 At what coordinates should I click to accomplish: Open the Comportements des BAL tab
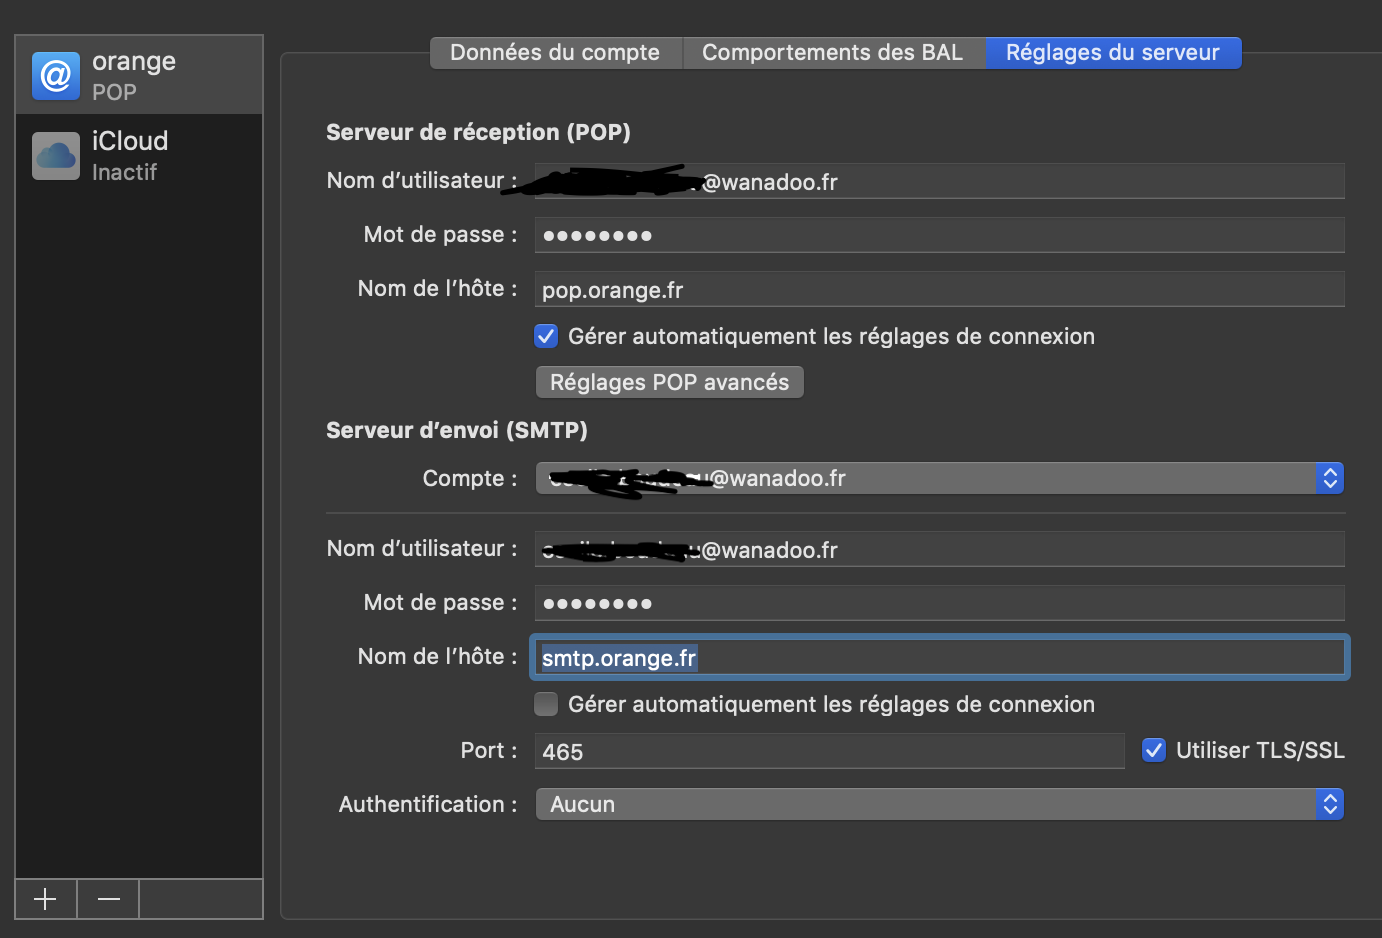[834, 52]
